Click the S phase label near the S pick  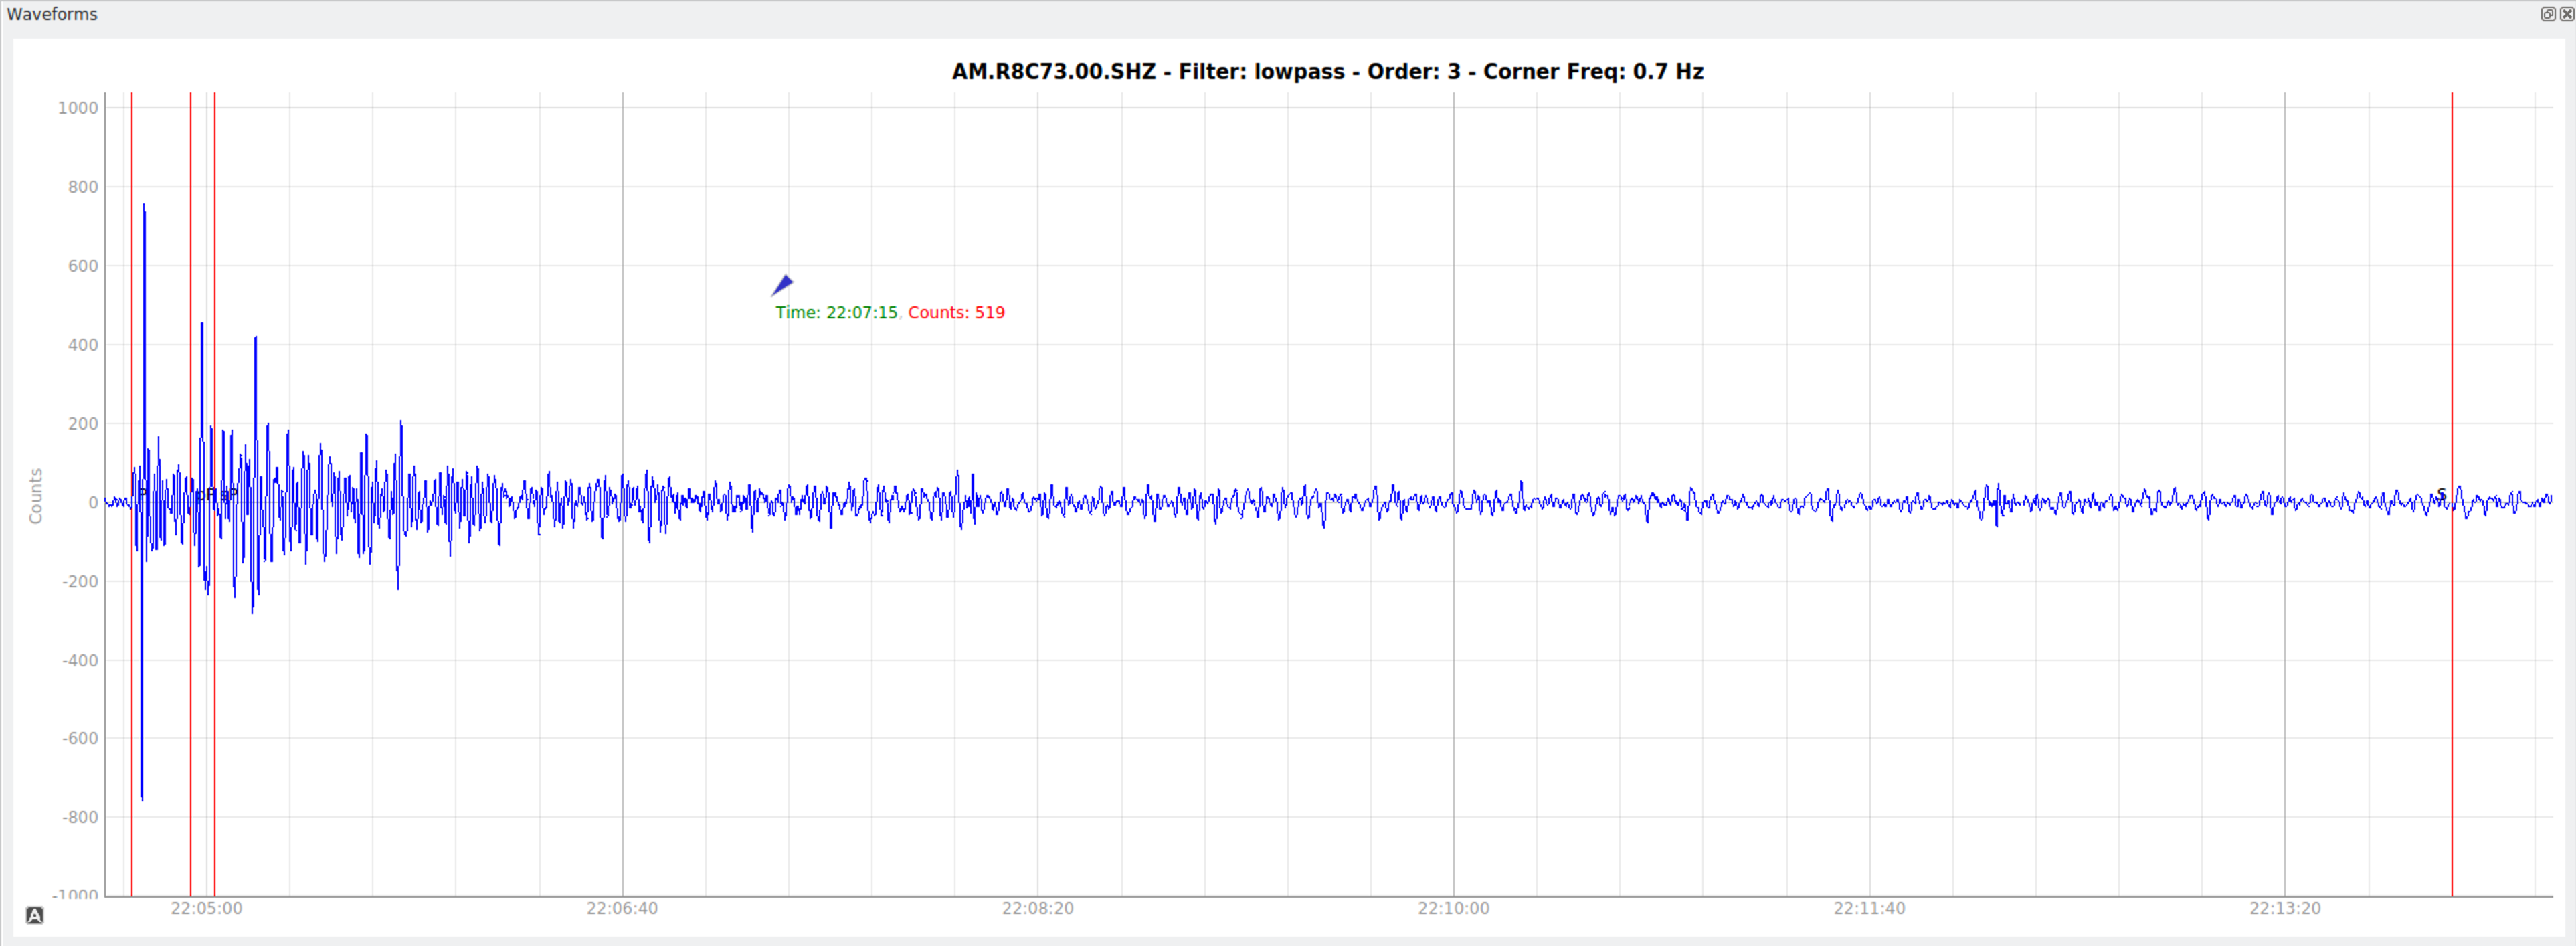pyautogui.click(x=2441, y=494)
